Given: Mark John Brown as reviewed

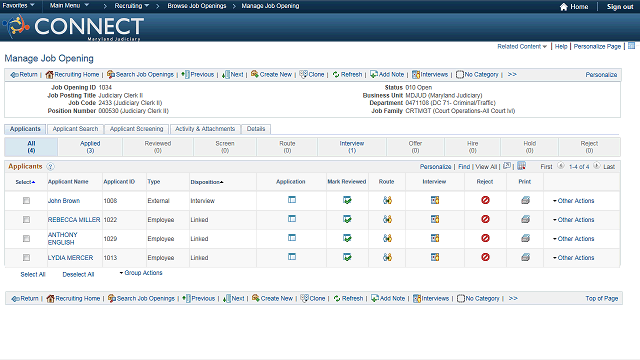Looking at the screenshot, I should coord(347,200).
